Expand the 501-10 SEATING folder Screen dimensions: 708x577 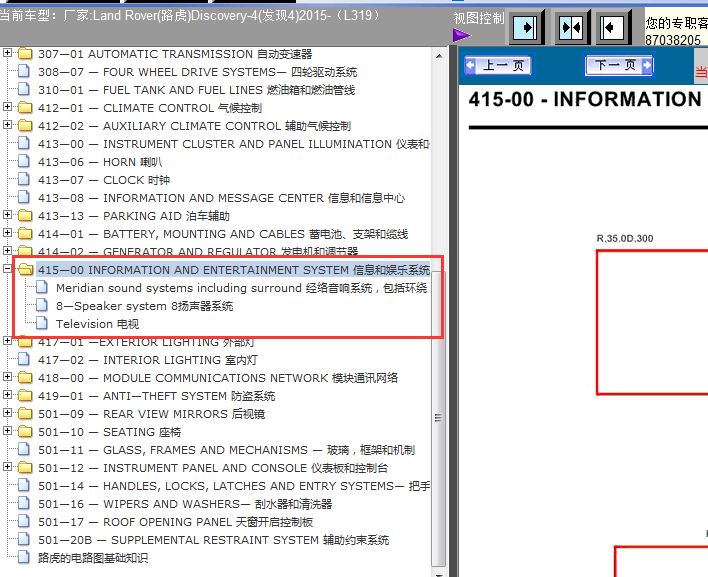click(x=7, y=431)
